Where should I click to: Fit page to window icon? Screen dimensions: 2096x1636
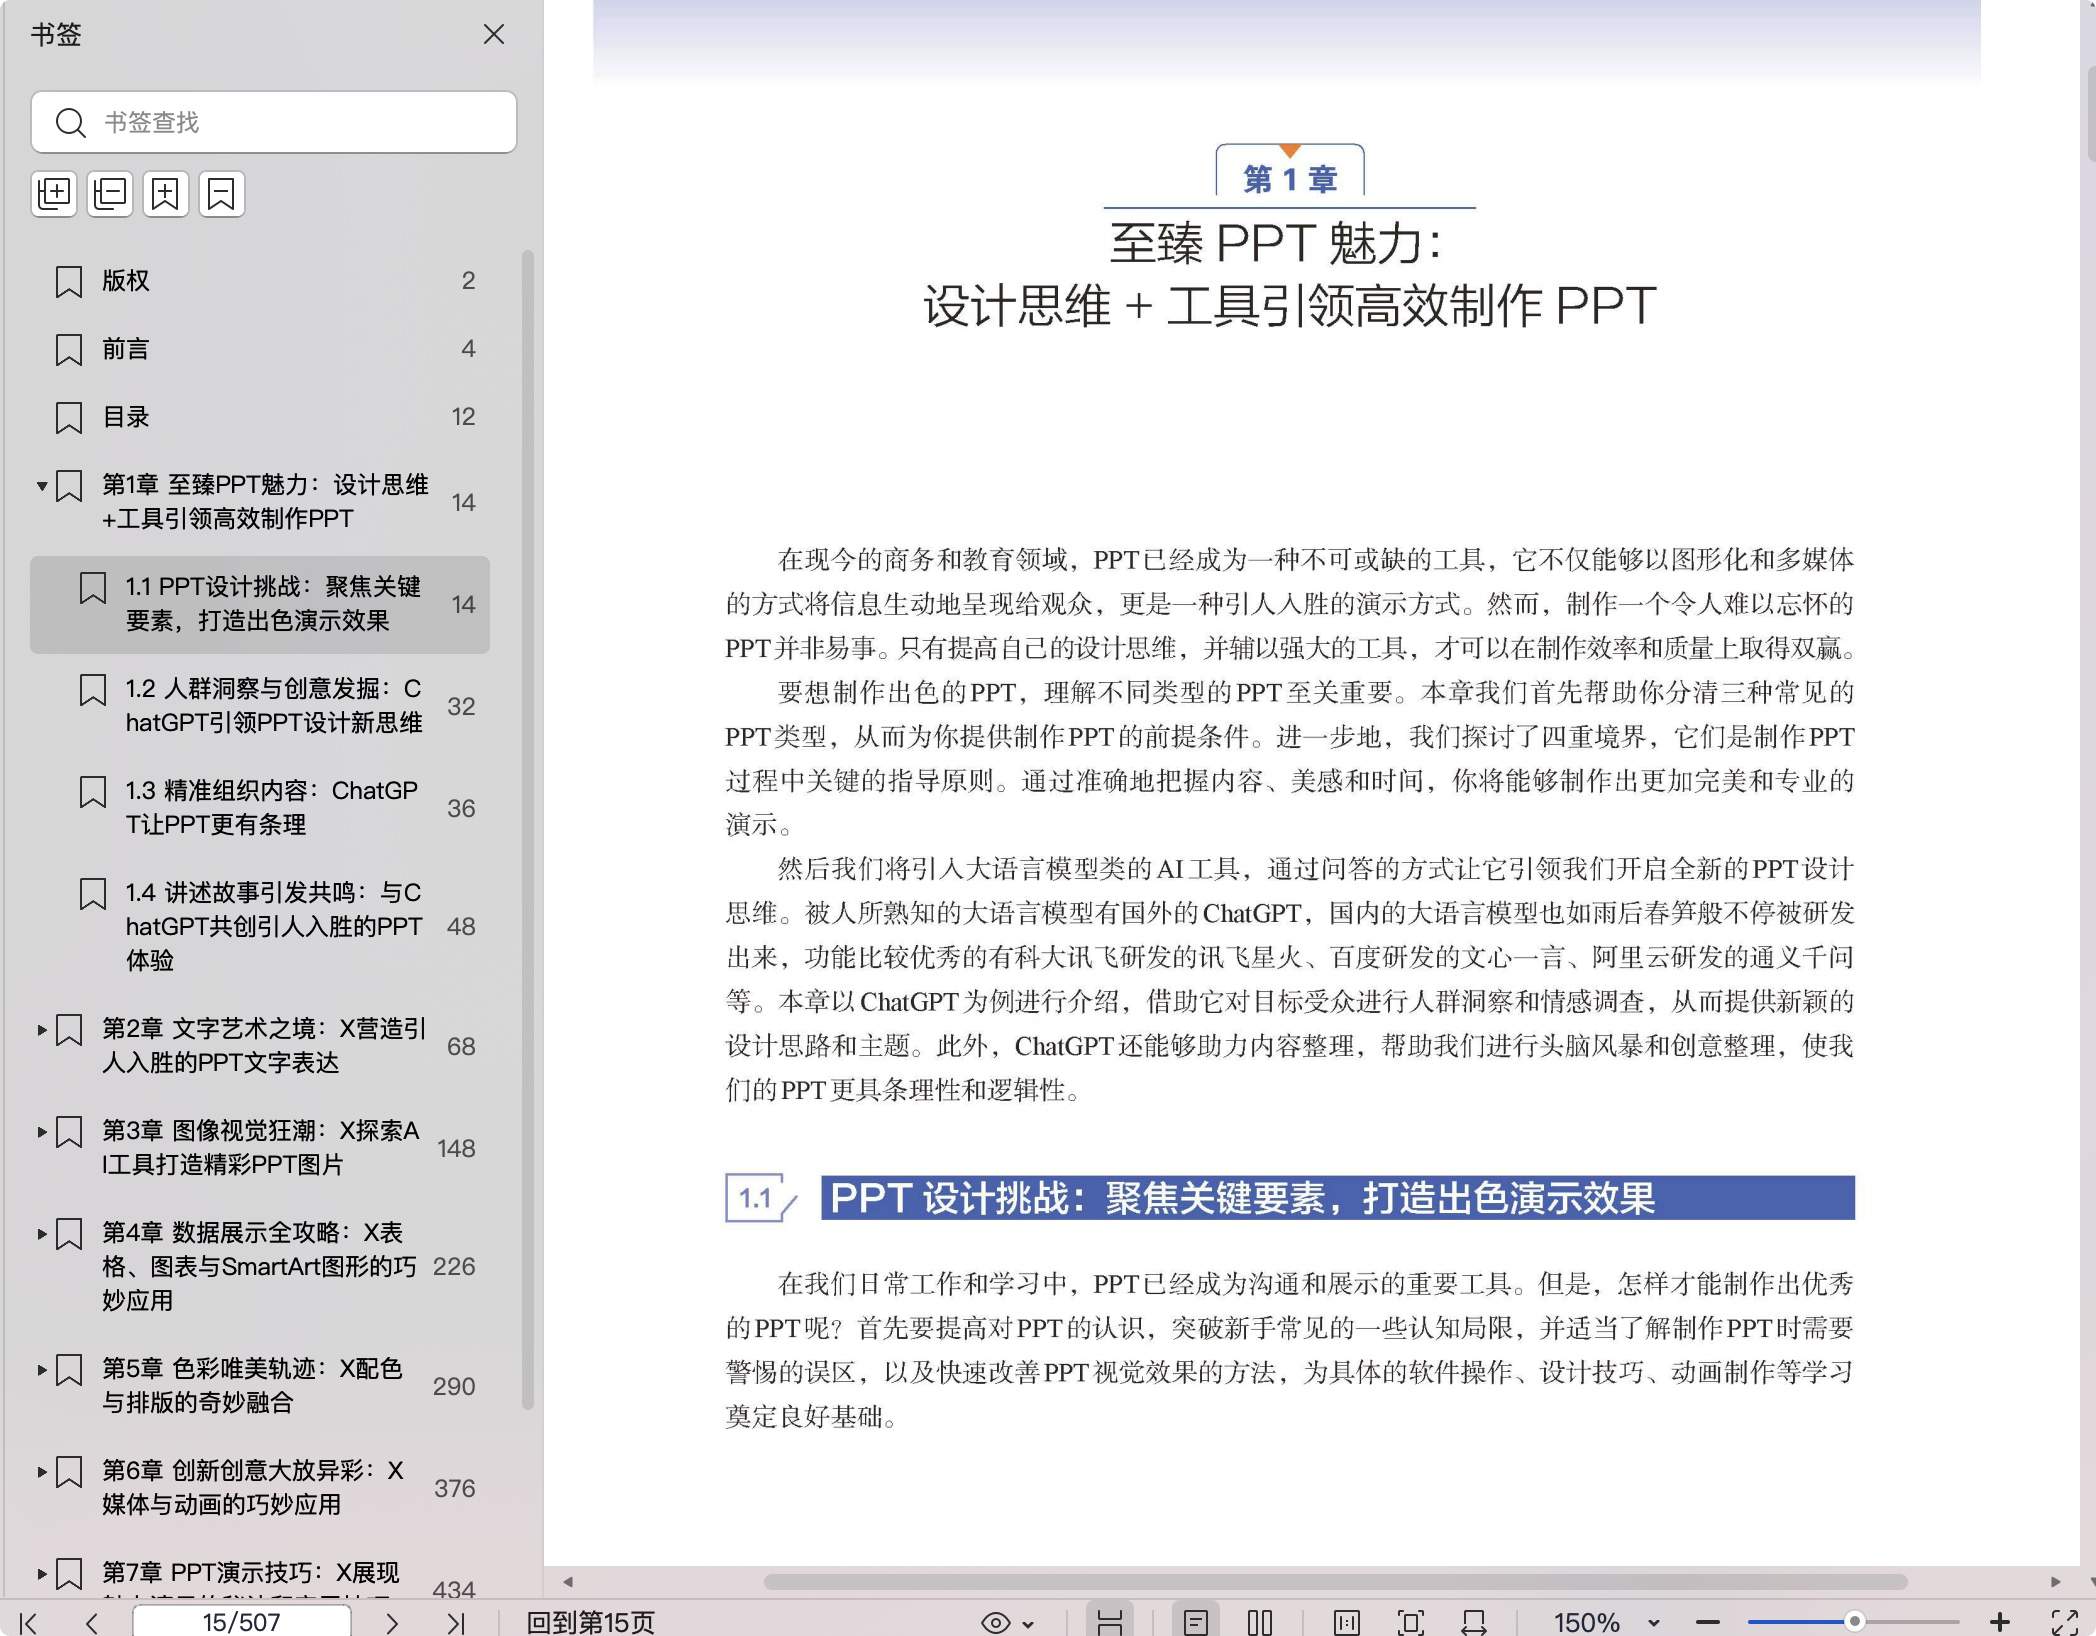pyautogui.click(x=1410, y=1622)
